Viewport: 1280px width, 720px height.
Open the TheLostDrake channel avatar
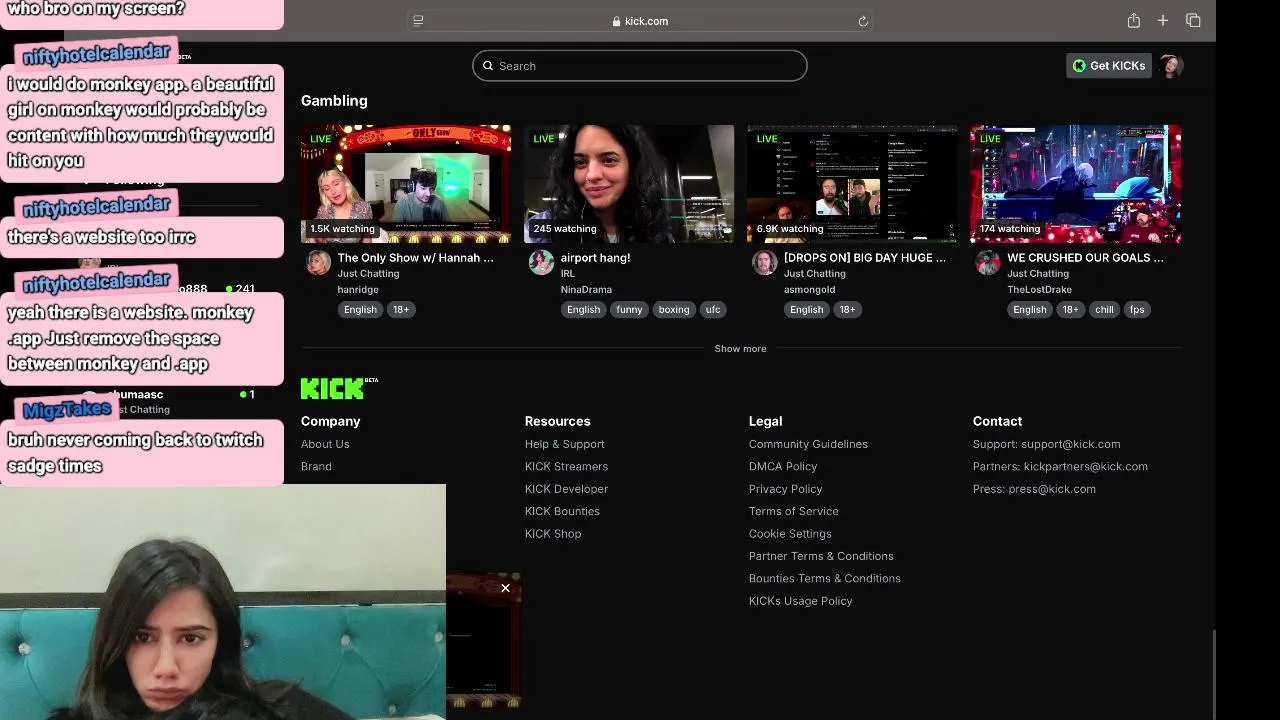tap(988, 263)
